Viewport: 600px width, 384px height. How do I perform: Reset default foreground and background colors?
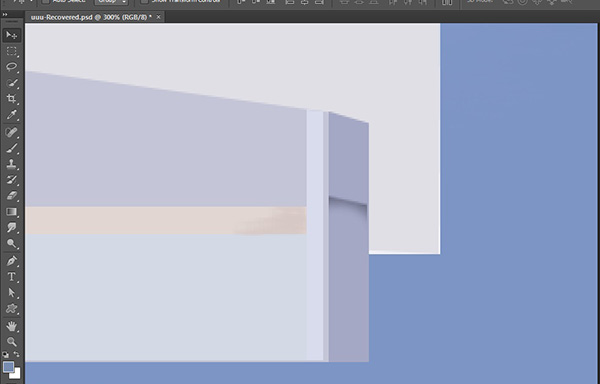[5, 355]
